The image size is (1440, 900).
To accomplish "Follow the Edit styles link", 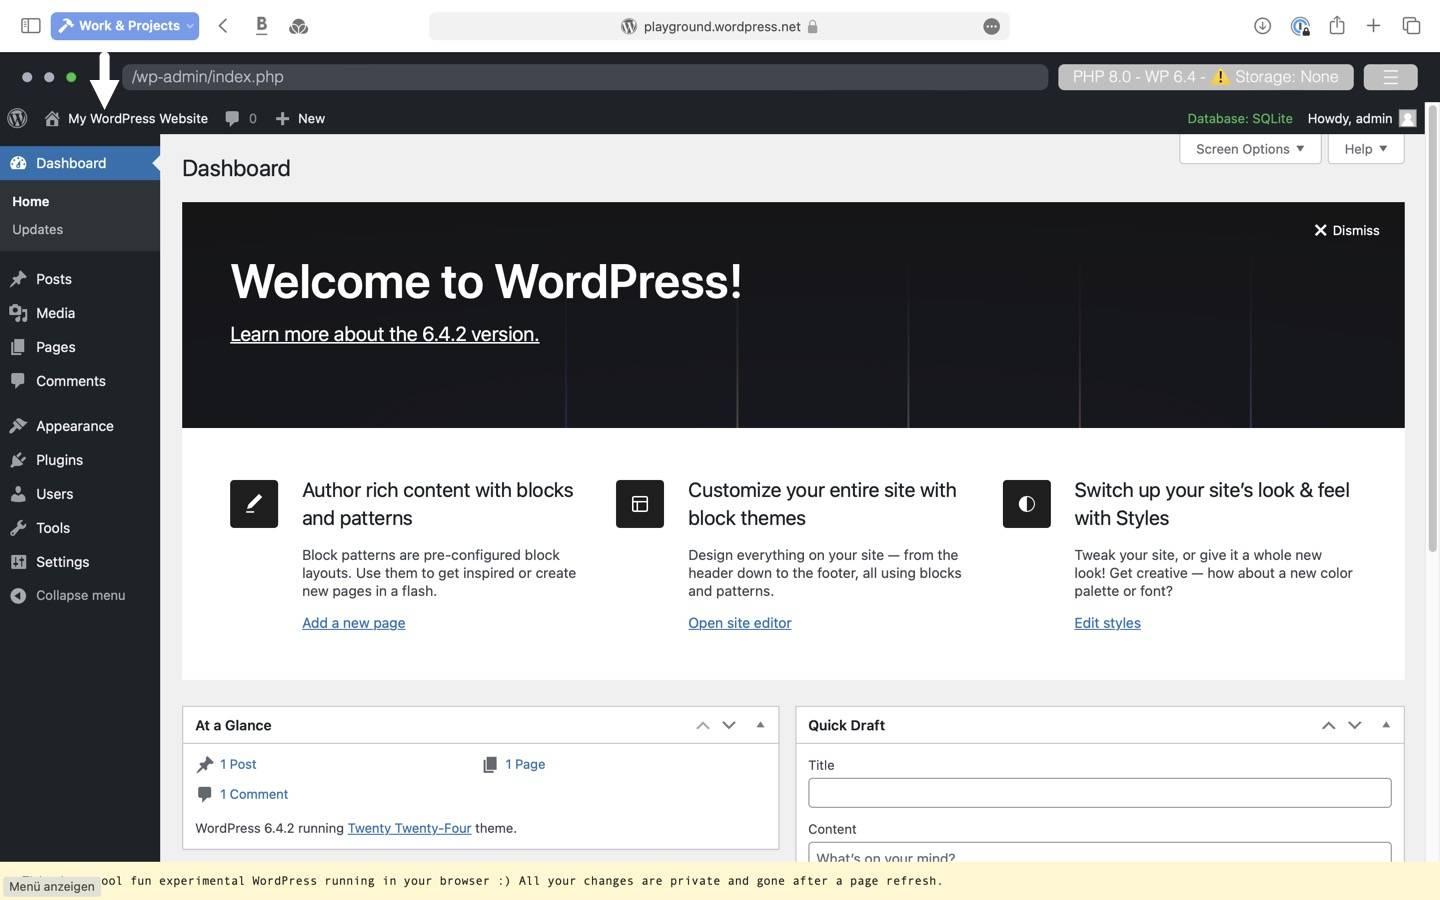I will (1107, 623).
